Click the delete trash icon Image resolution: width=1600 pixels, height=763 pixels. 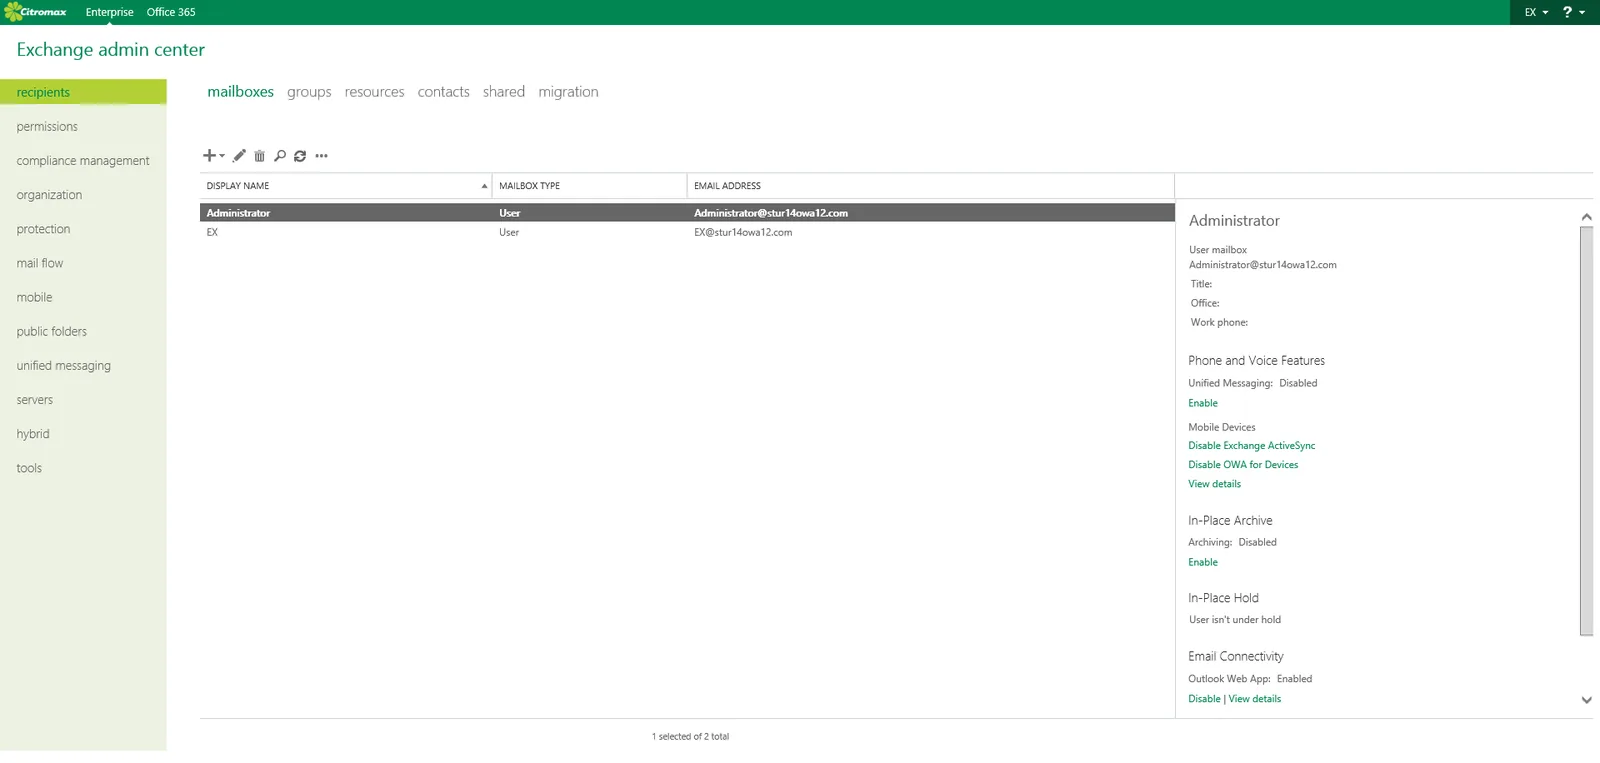(259, 156)
